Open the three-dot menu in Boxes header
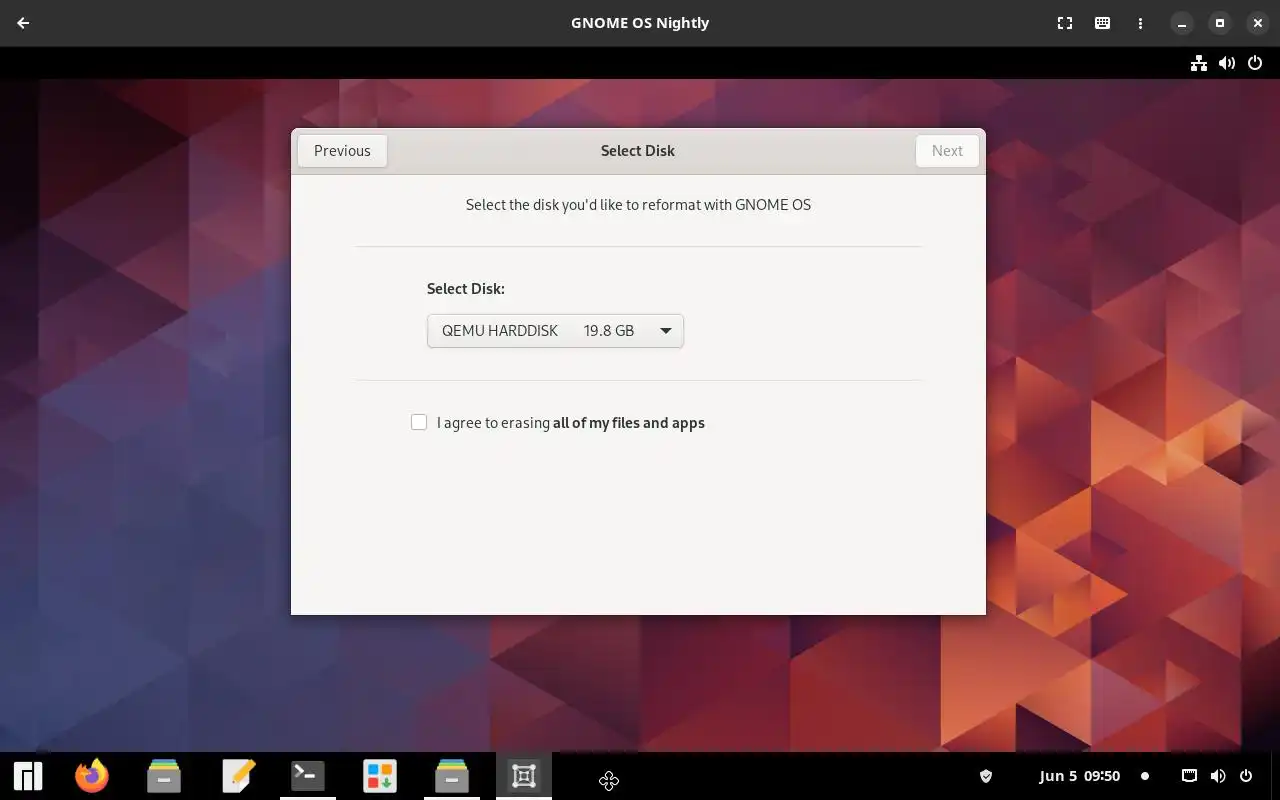 (x=1140, y=23)
